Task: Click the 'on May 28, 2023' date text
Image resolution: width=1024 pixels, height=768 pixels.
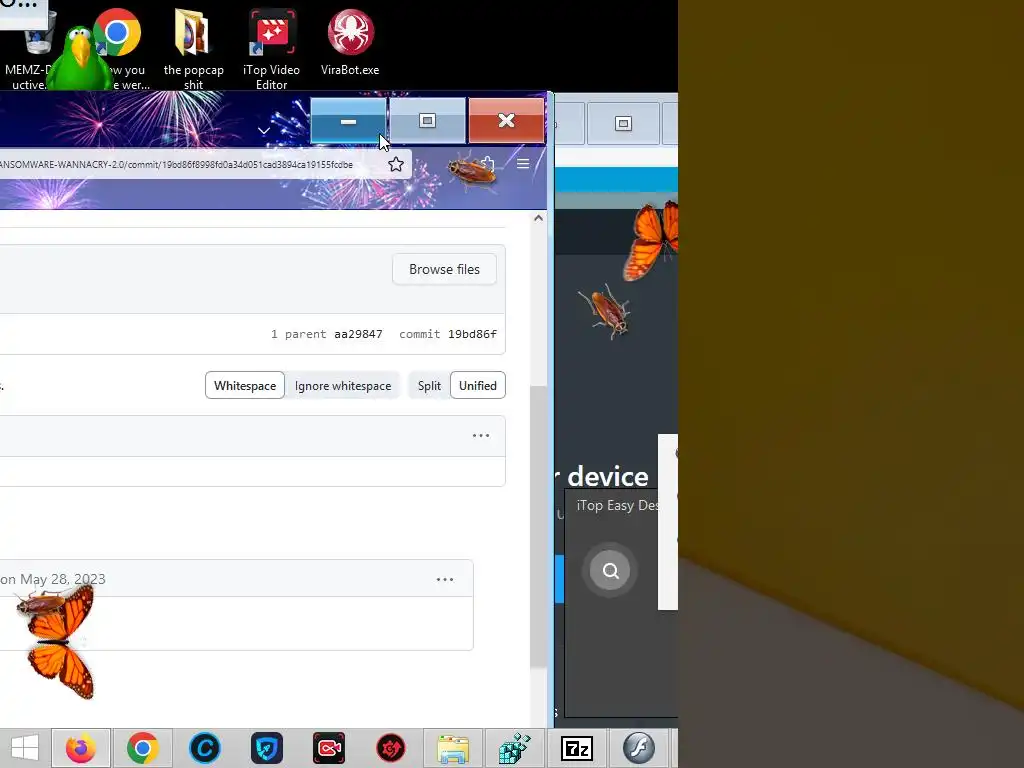Action: pos(53,579)
